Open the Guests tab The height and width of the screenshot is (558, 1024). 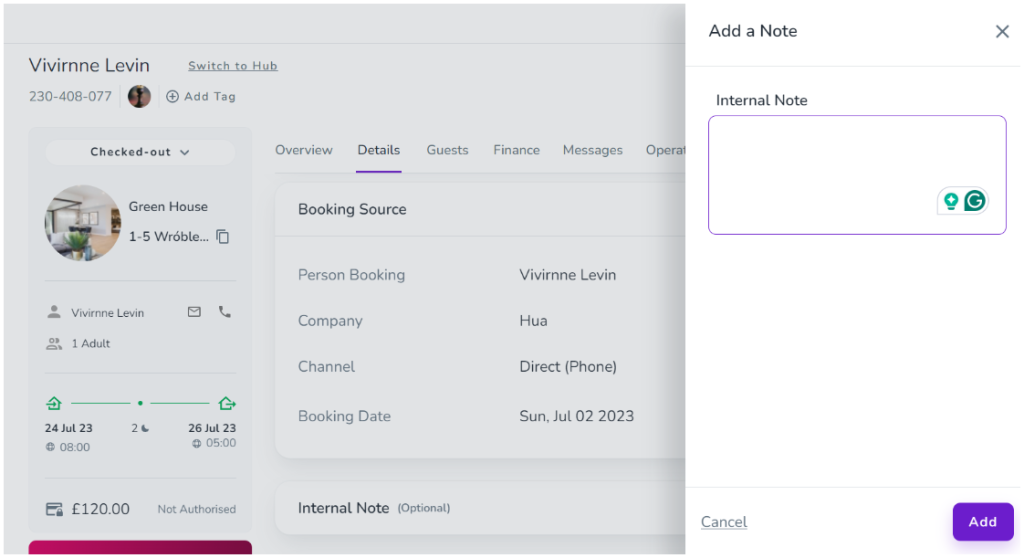[x=447, y=150]
